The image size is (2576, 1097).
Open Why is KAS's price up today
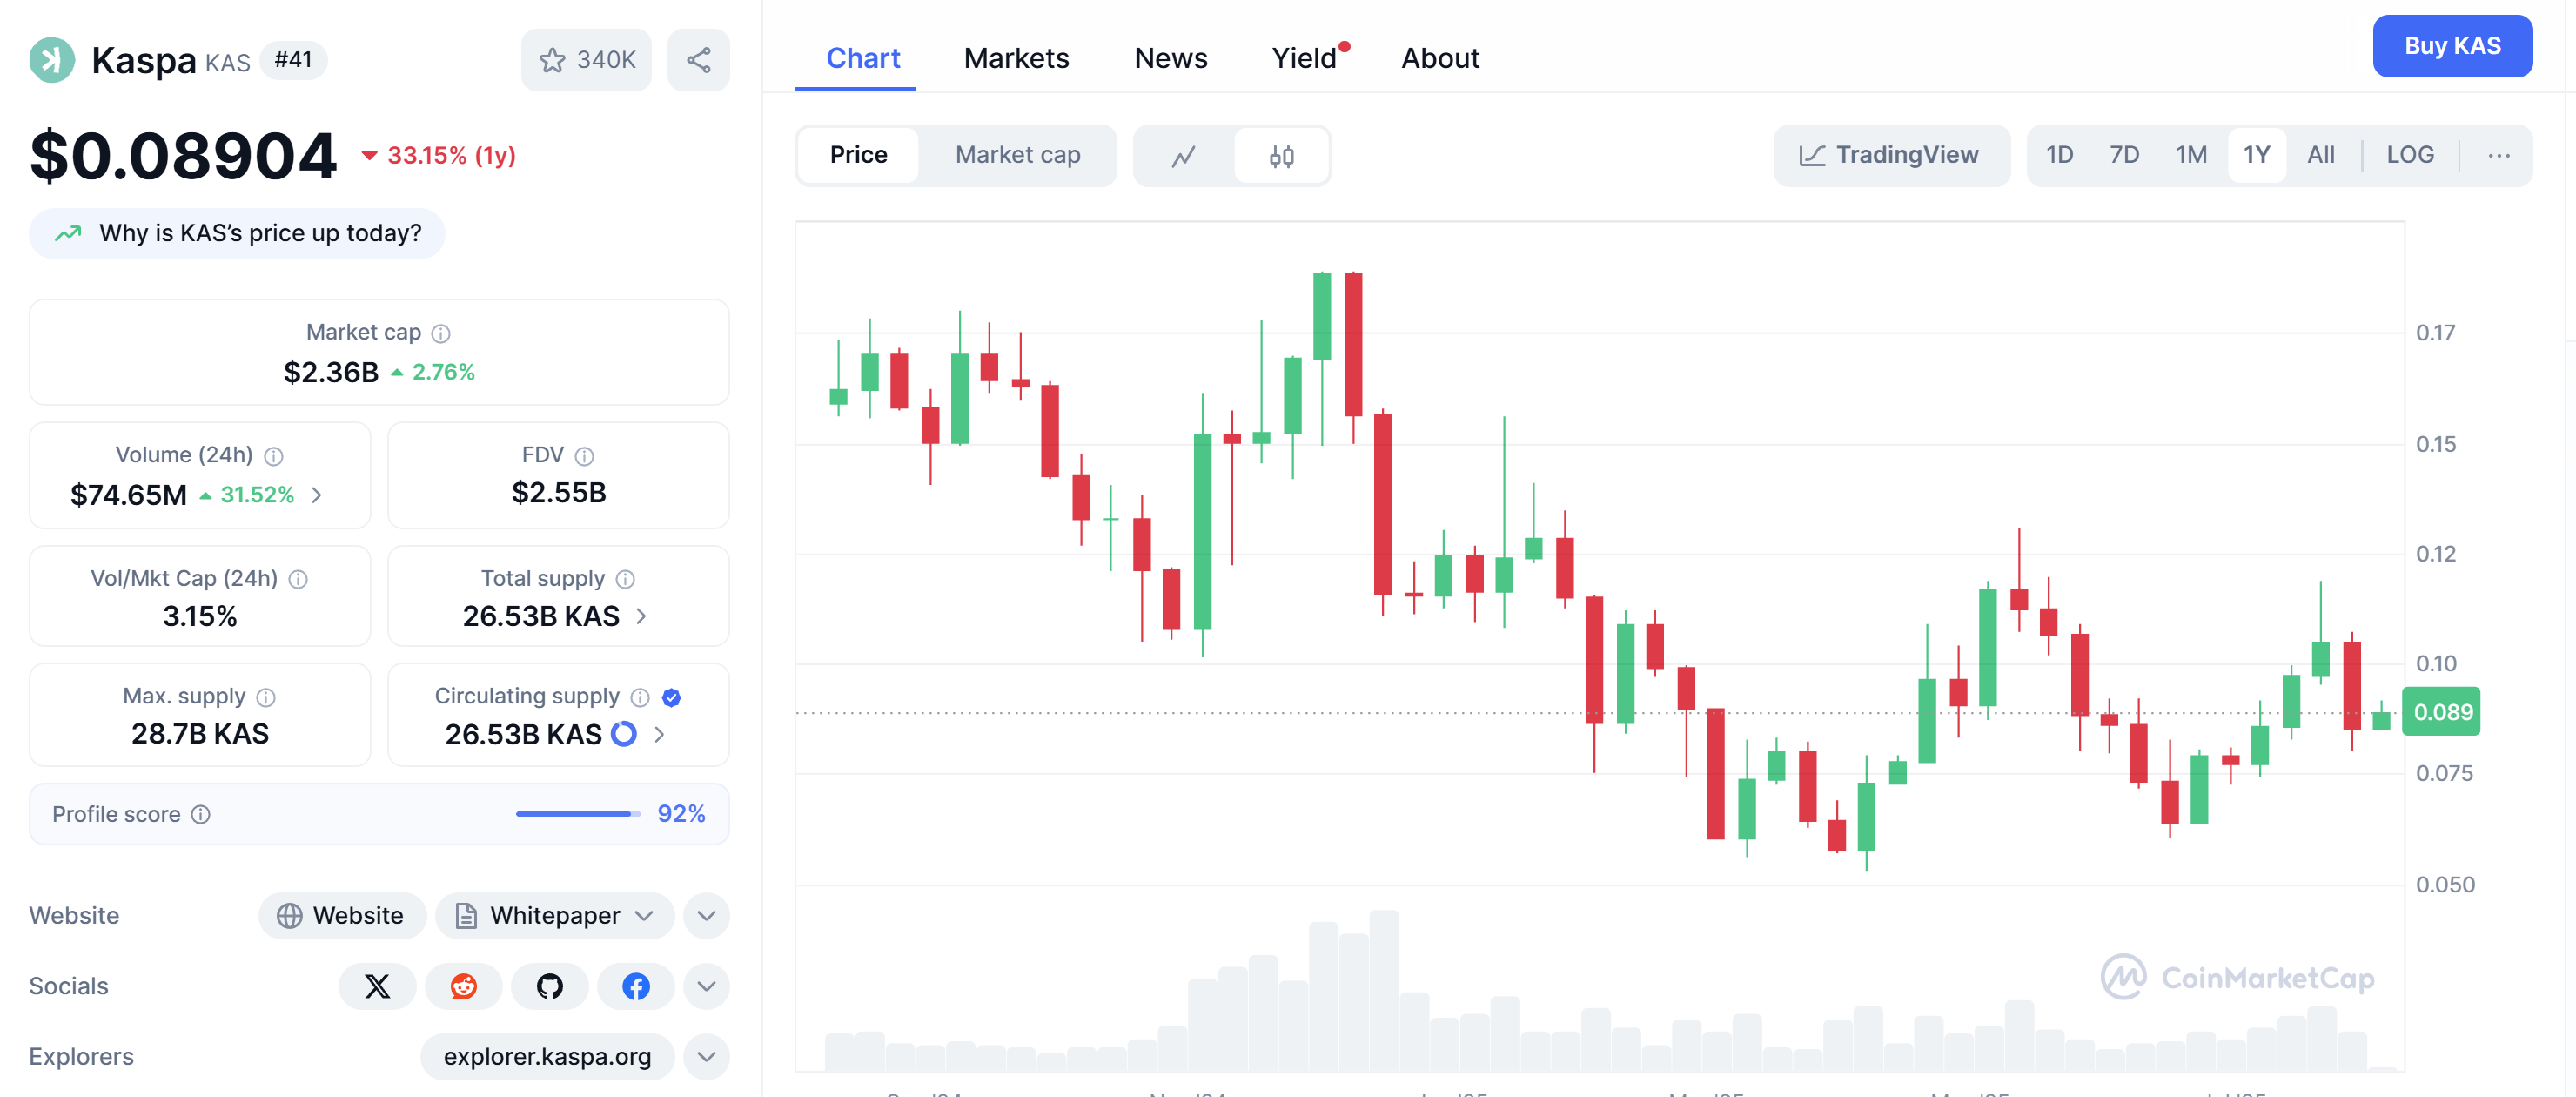click(x=236, y=233)
